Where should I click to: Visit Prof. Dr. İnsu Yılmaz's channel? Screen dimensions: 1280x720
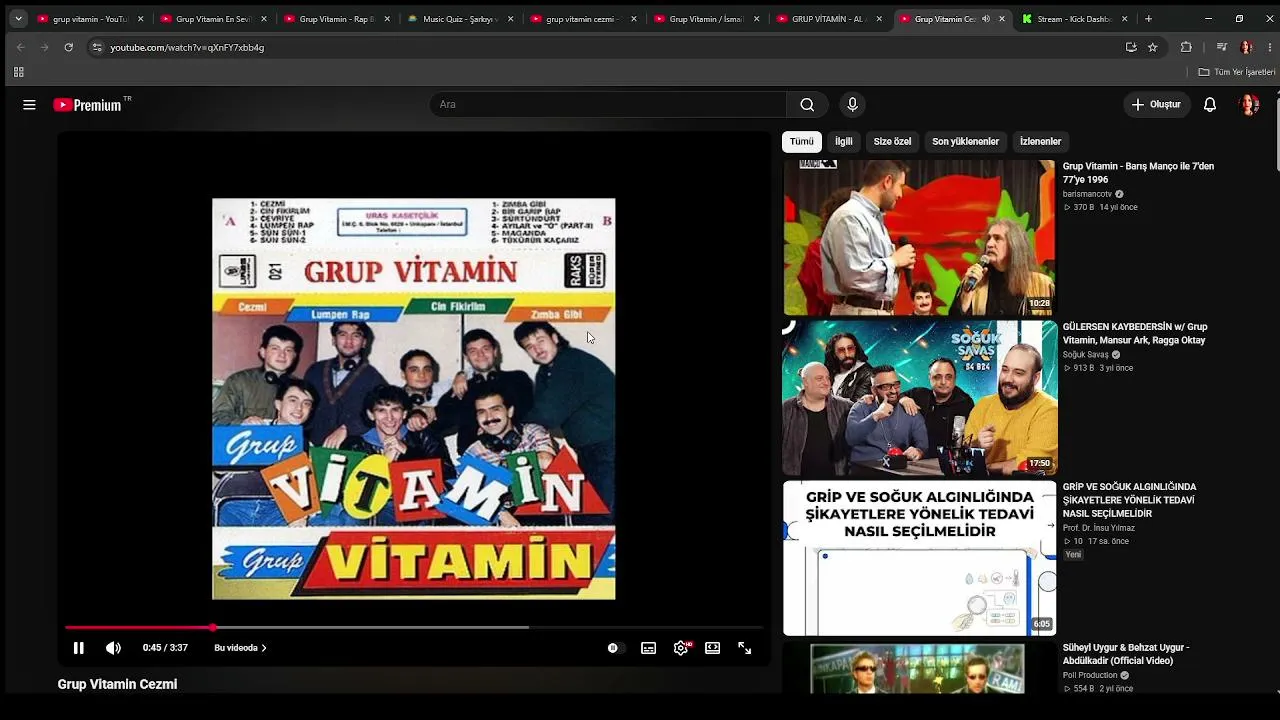(x=1099, y=528)
